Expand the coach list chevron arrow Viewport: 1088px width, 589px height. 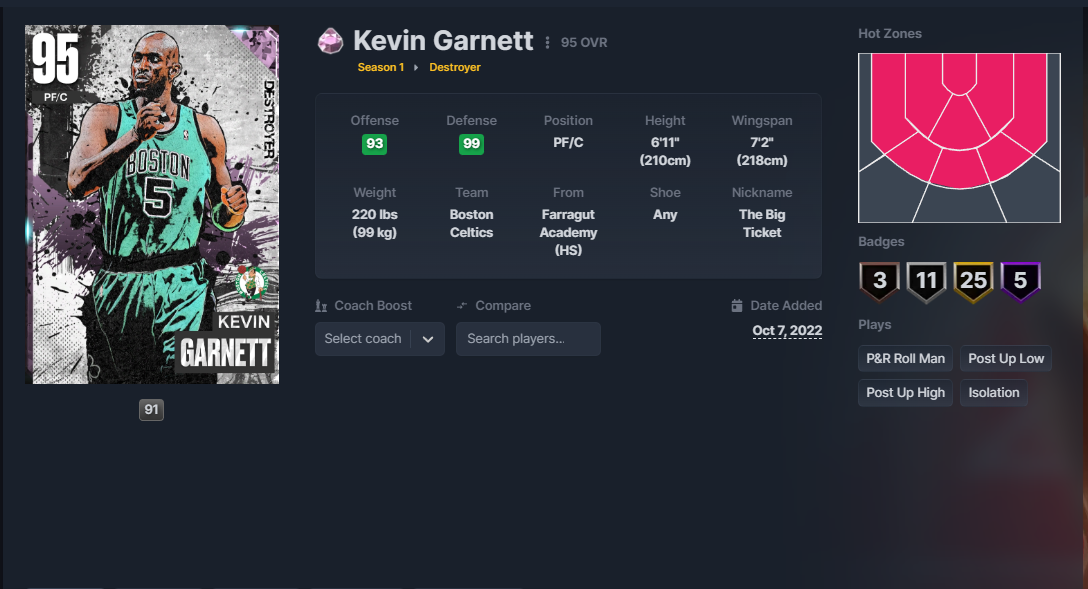click(x=428, y=339)
